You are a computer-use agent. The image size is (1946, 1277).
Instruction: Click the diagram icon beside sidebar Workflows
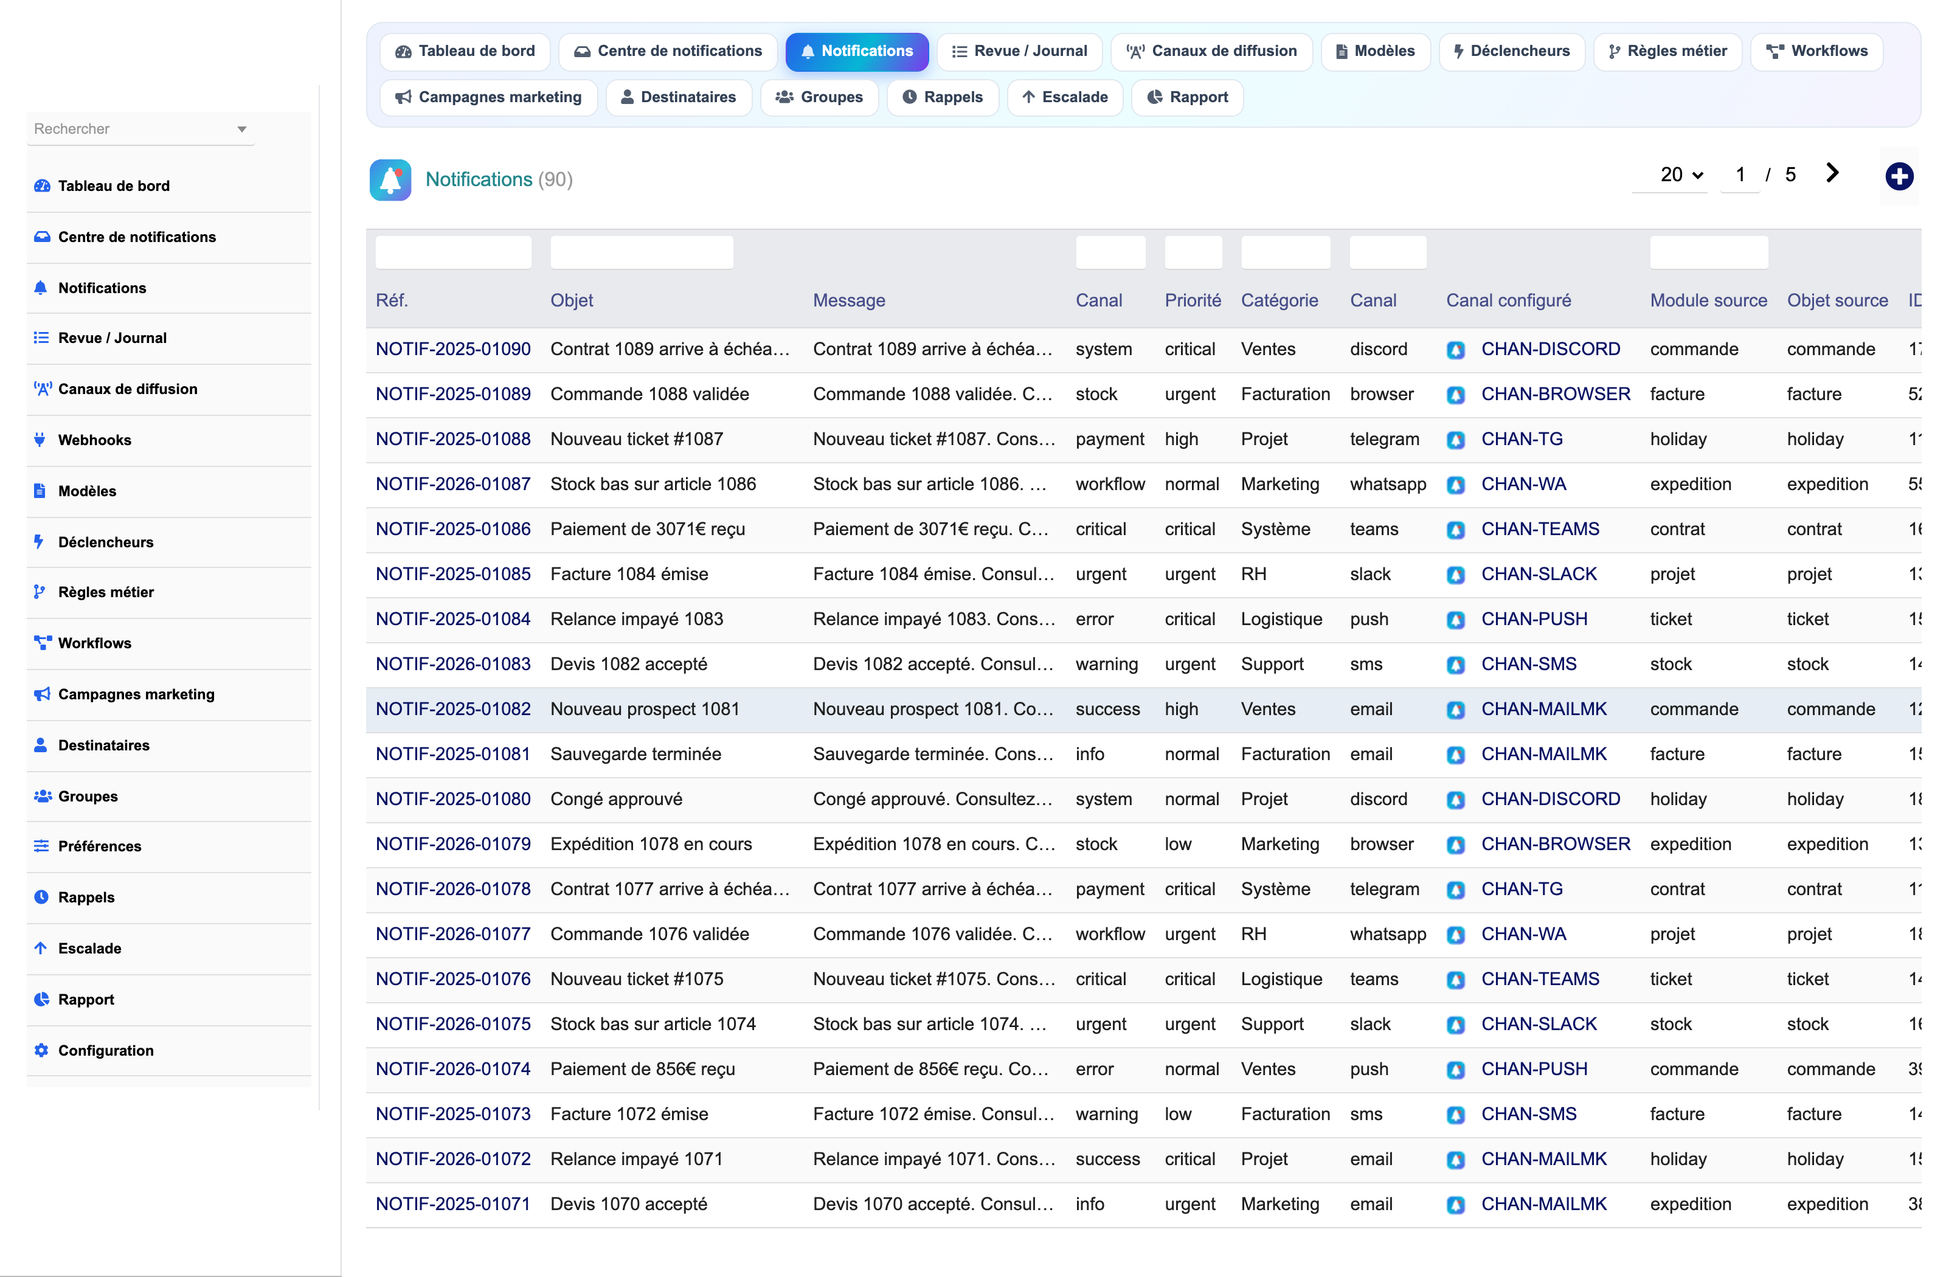point(42,643)
